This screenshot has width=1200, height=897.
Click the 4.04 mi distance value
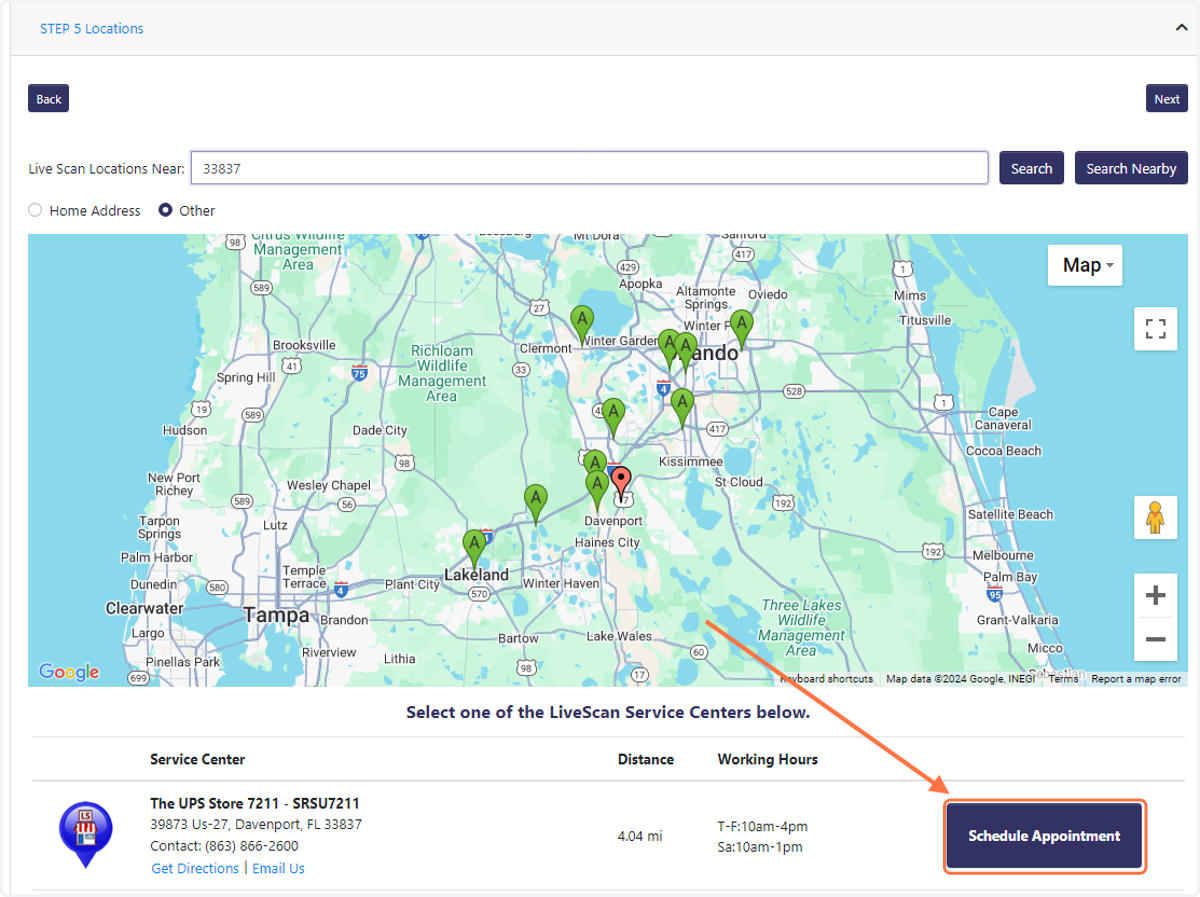click(x=640, y=836)
